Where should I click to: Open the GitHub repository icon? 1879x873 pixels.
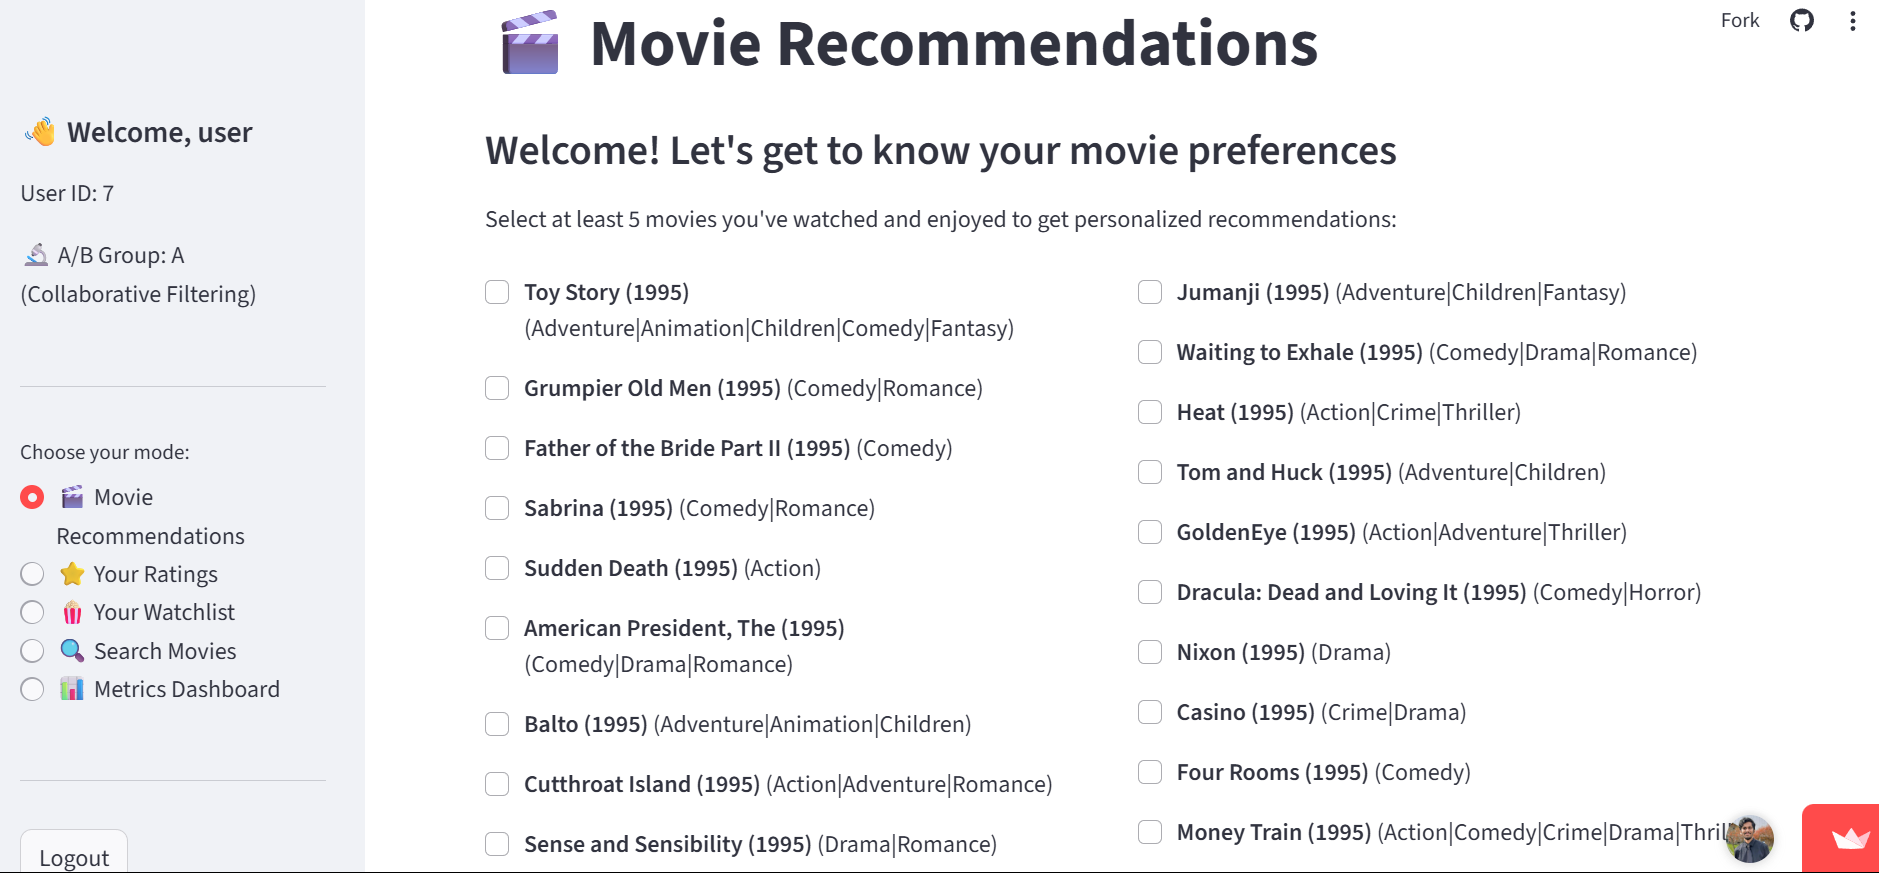coord(1801,20)
